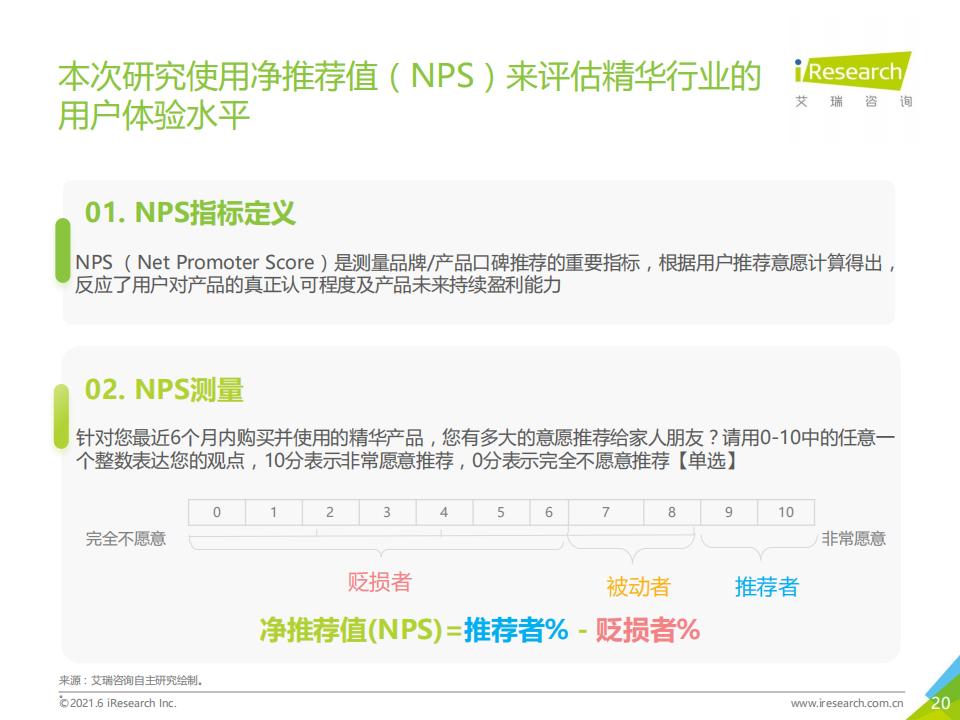The width and height of the screenshot is (960, 720).
Task: Click scale cell 3
Action: 388,512
